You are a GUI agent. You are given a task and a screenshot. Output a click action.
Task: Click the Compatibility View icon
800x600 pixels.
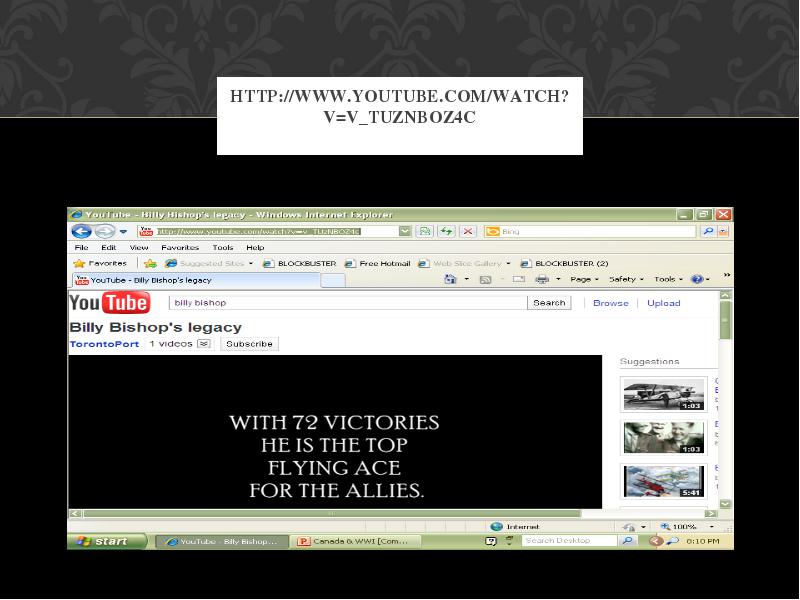click(424, 232)
